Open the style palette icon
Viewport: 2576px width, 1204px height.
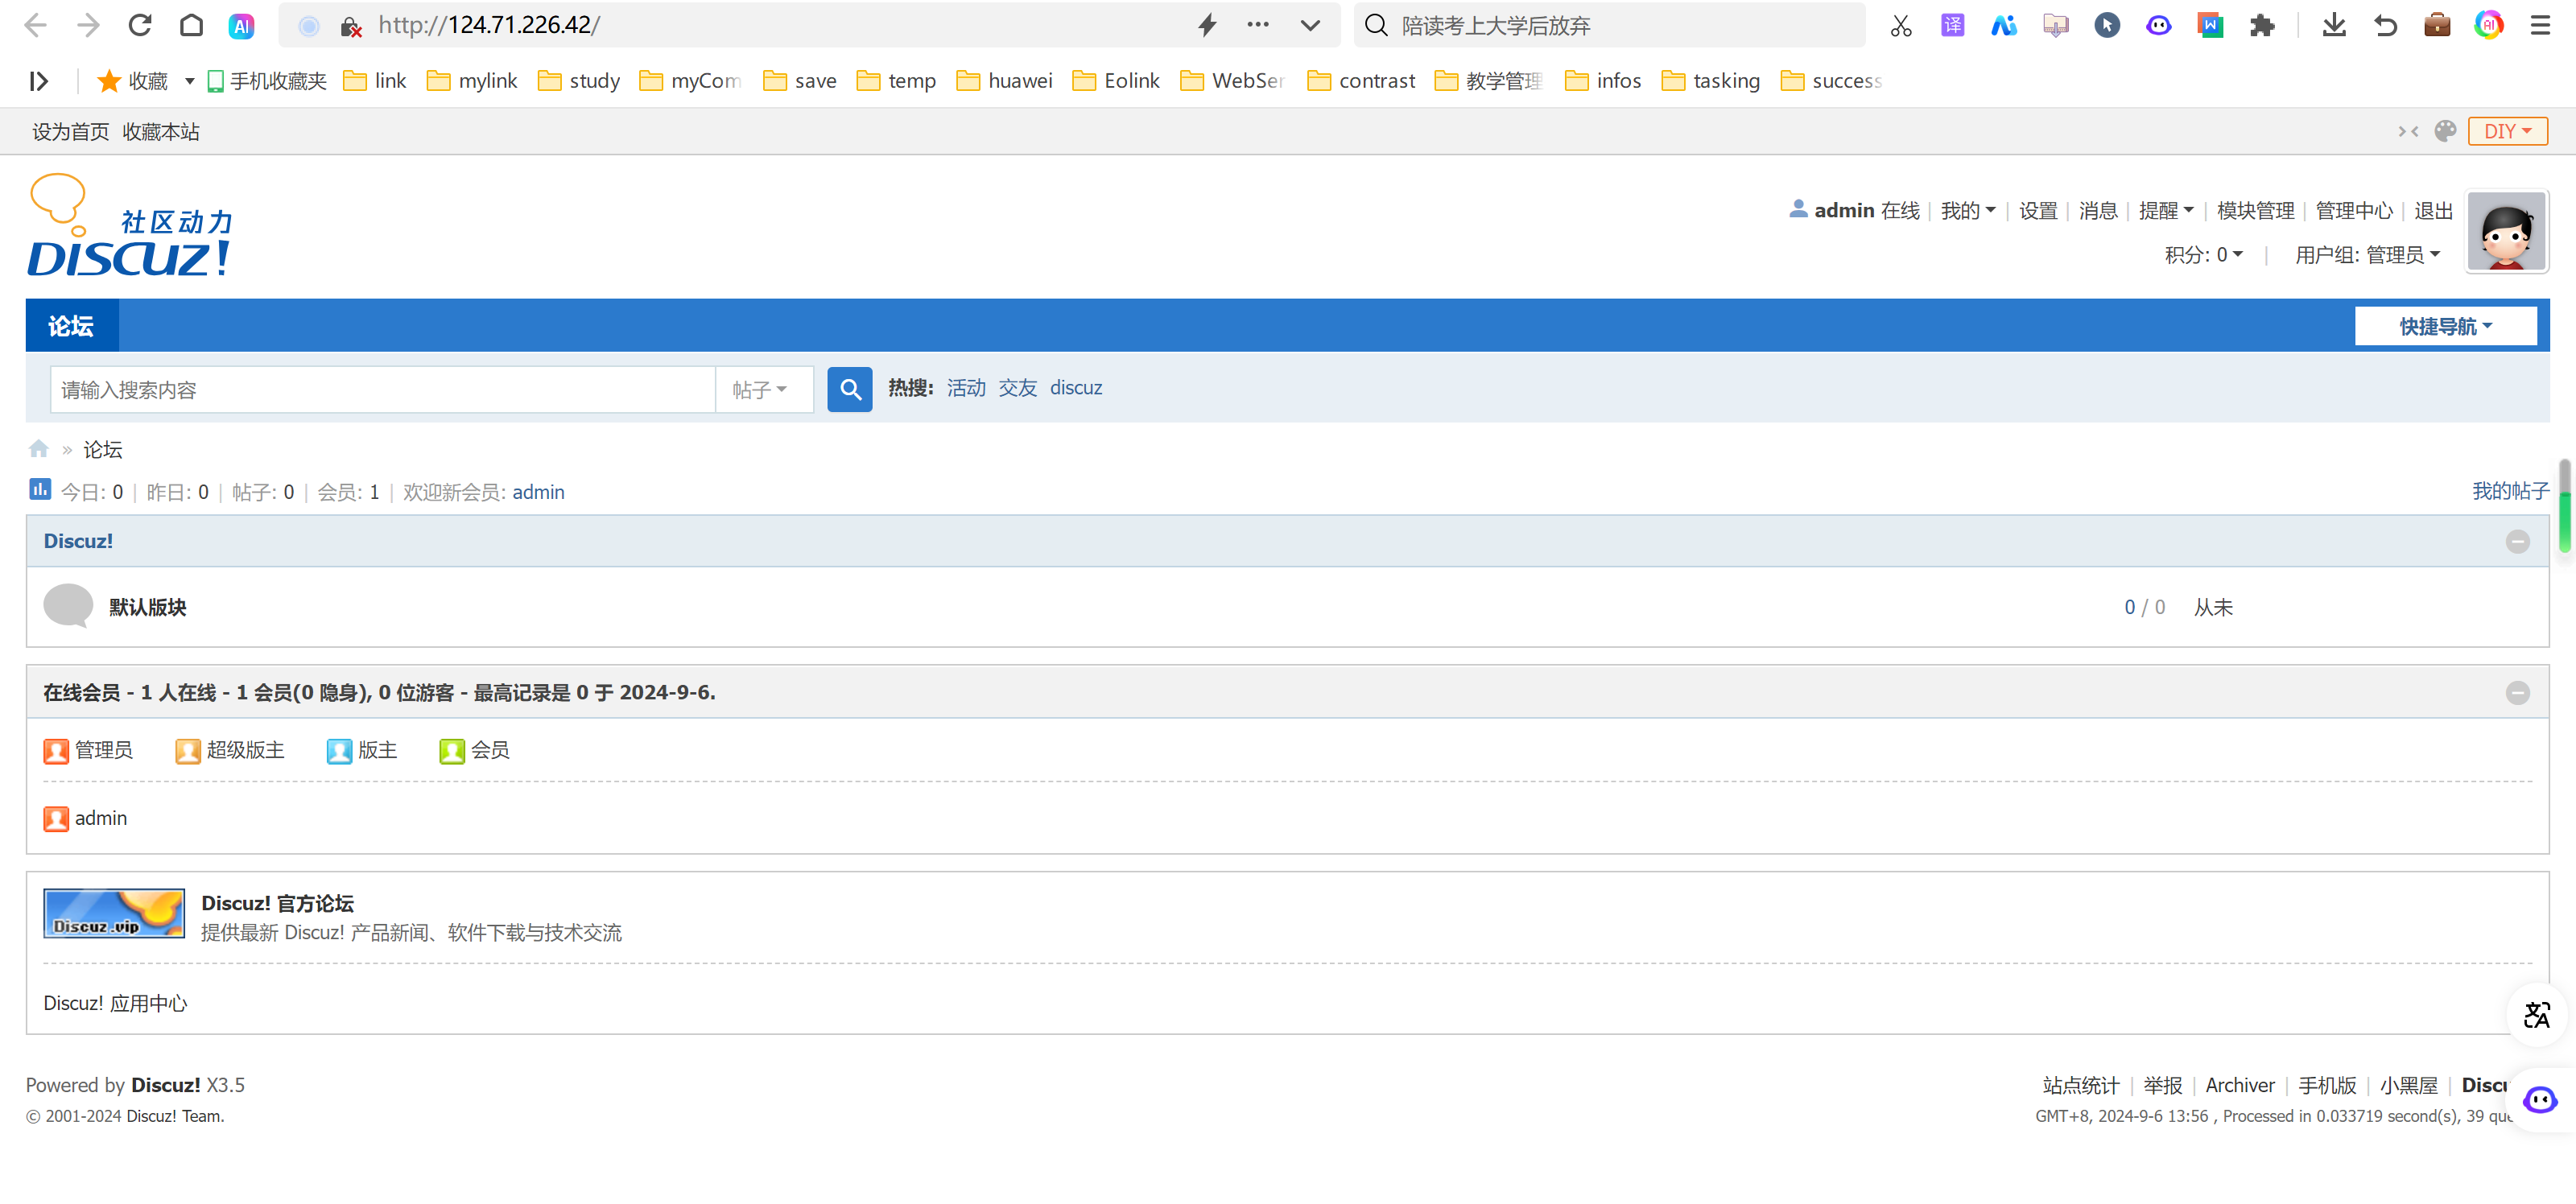pyautogui.click(x=2445, y=131)
